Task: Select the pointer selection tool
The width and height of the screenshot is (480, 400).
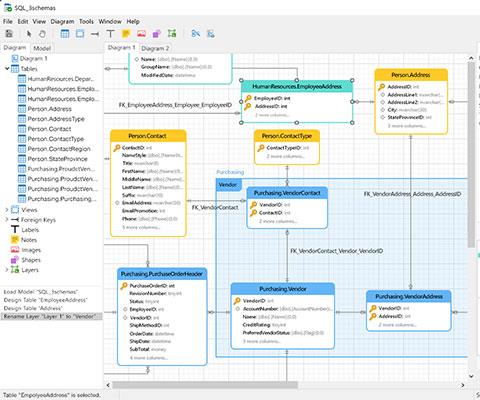Action: coord(29,33)
